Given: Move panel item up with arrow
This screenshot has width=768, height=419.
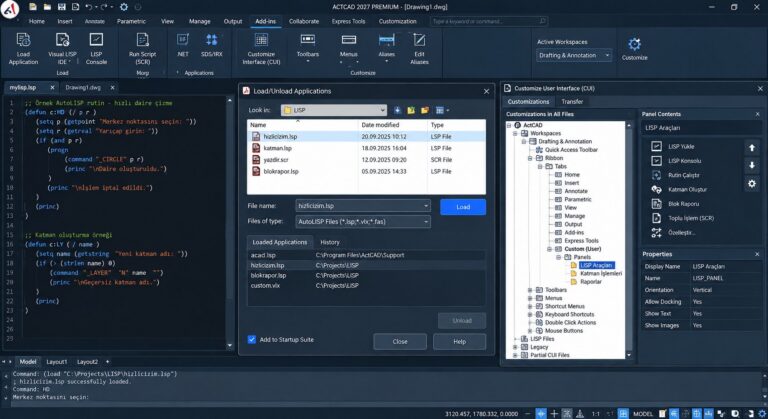Looking at the screenshot, I should pos(752,148).
